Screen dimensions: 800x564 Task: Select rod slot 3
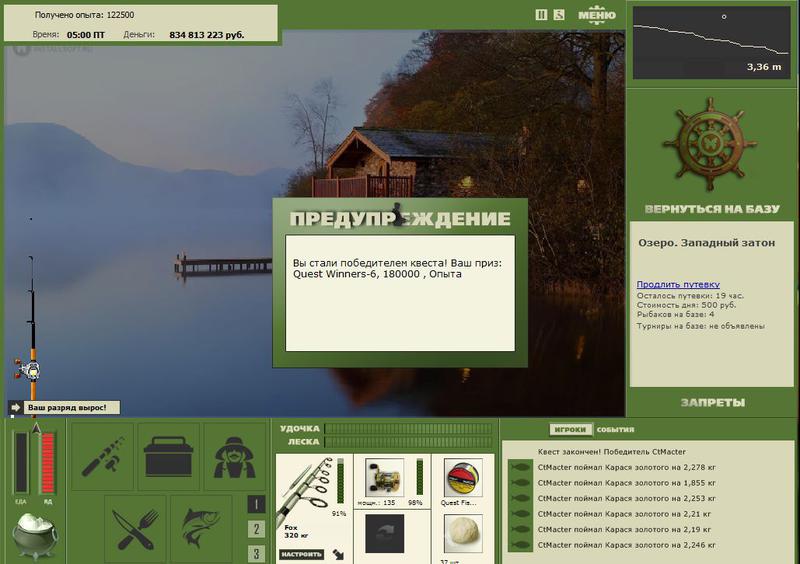coord(256,553)
